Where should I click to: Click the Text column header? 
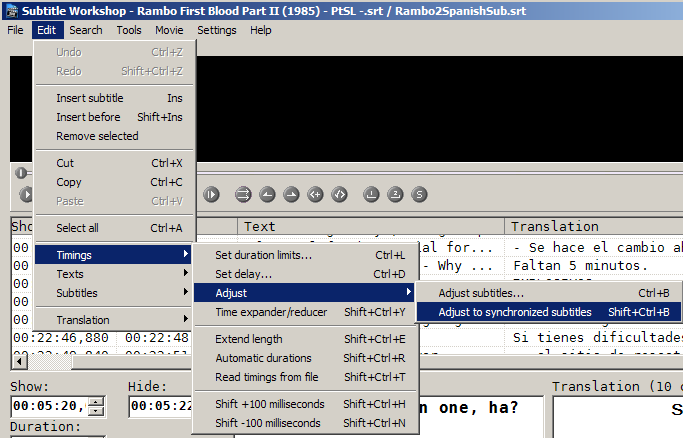click(x=371, y=226)
